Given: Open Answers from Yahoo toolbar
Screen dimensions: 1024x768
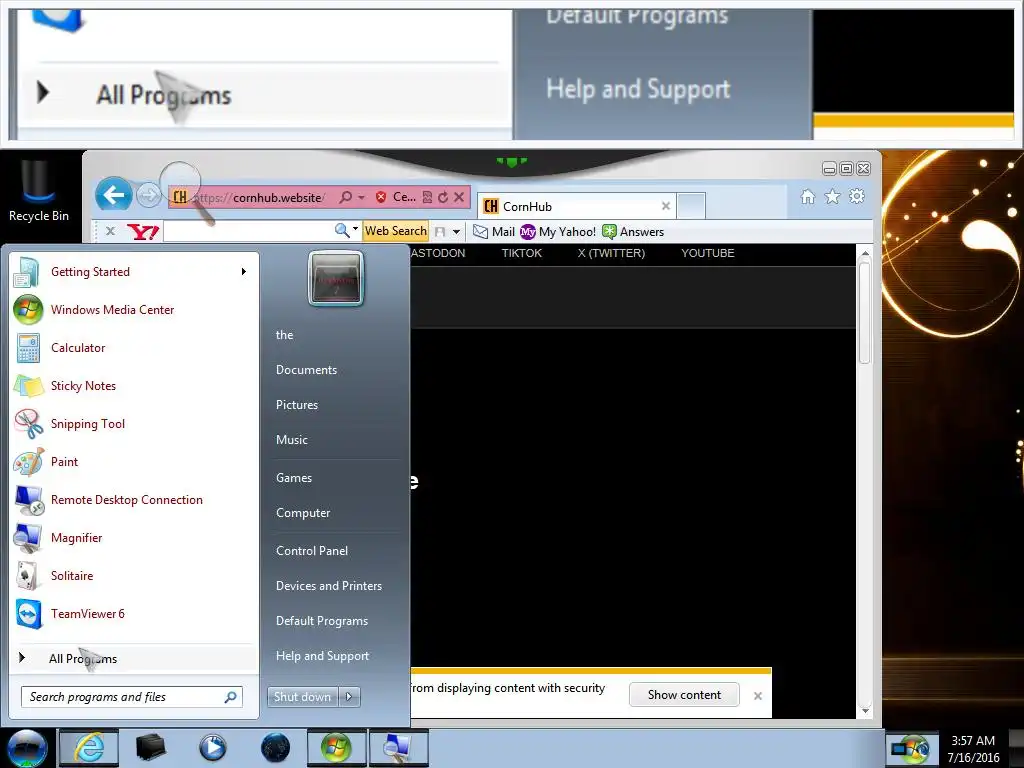Looking at the screenshot, I should (x=633, y=232).
